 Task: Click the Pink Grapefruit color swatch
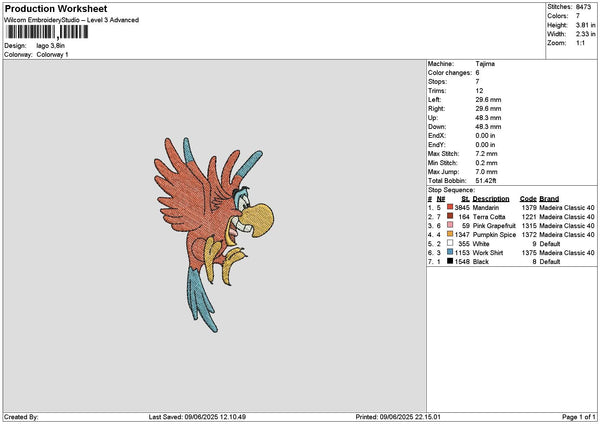[x=450, y=225]
